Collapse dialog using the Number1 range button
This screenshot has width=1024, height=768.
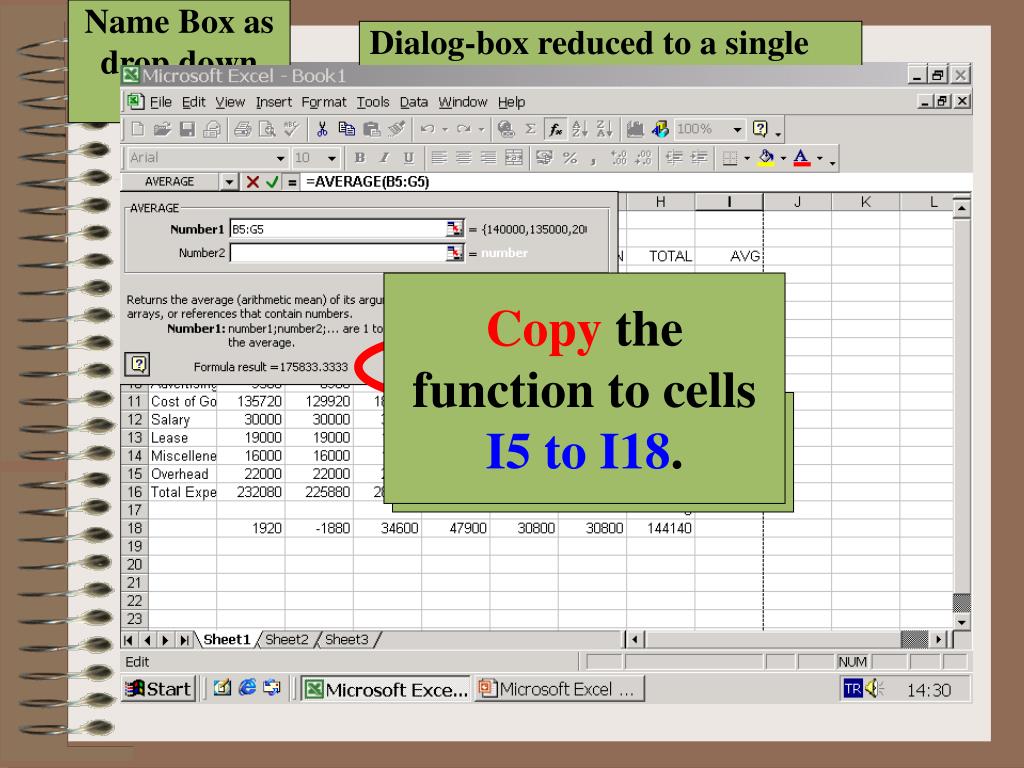pos(455,229)
